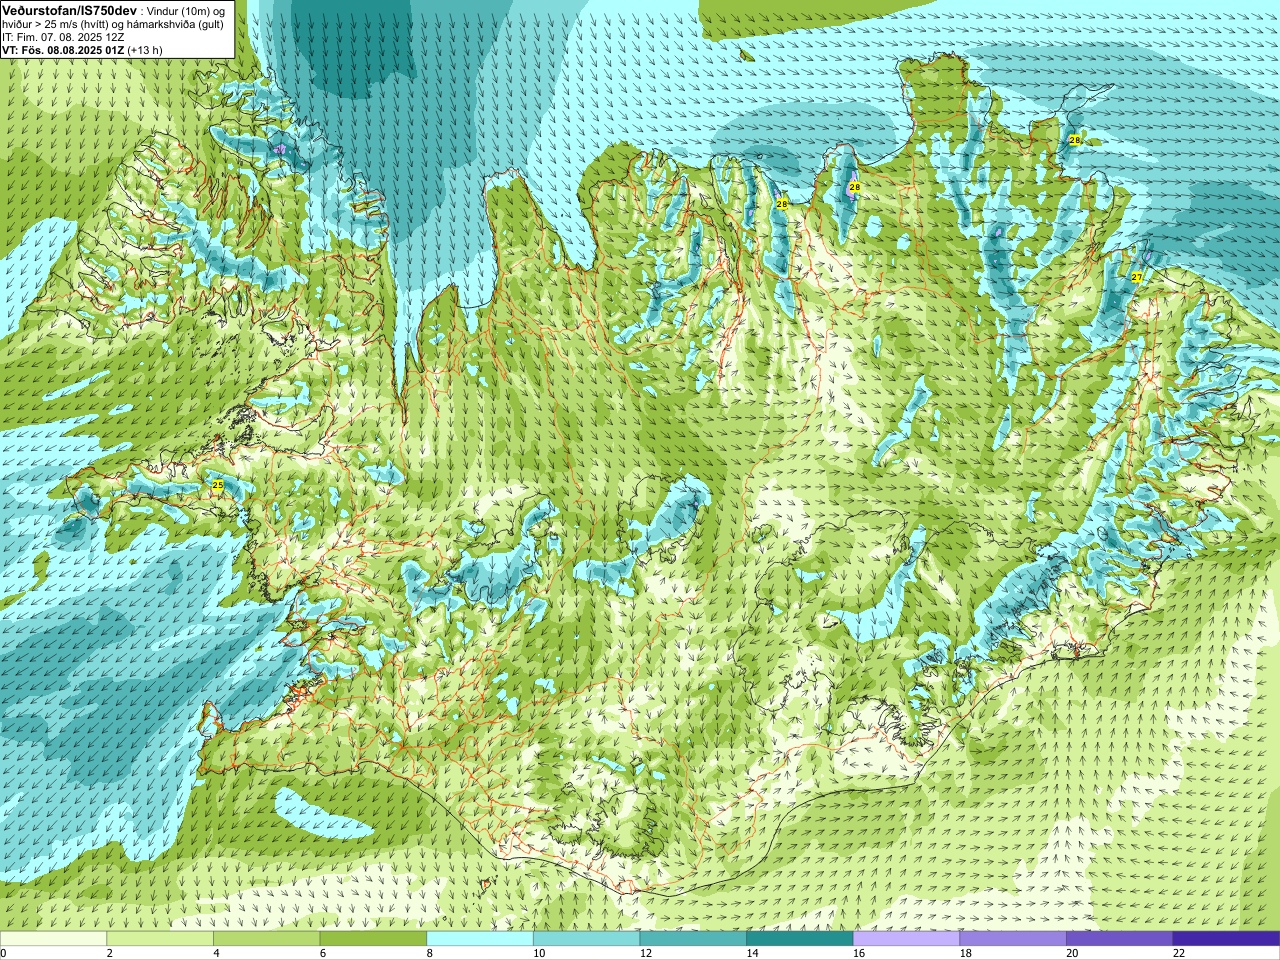This screenshot has height=960, width=1280.
Task: Click the westernmost yellow 28 gust label
Action: pyautogui.click(x=782, y=204)
